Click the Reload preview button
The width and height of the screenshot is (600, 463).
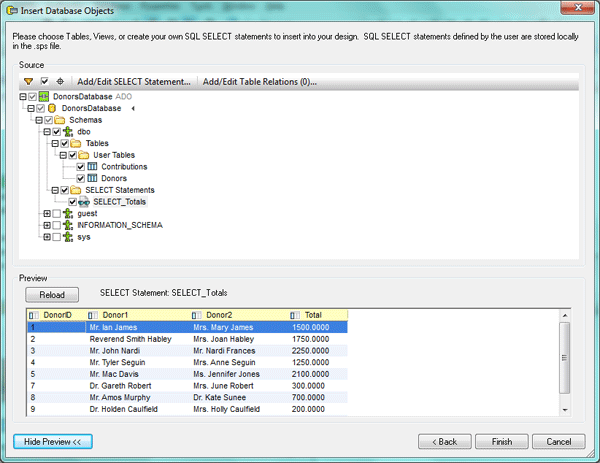pyautogui.click(x=52, y=295)
